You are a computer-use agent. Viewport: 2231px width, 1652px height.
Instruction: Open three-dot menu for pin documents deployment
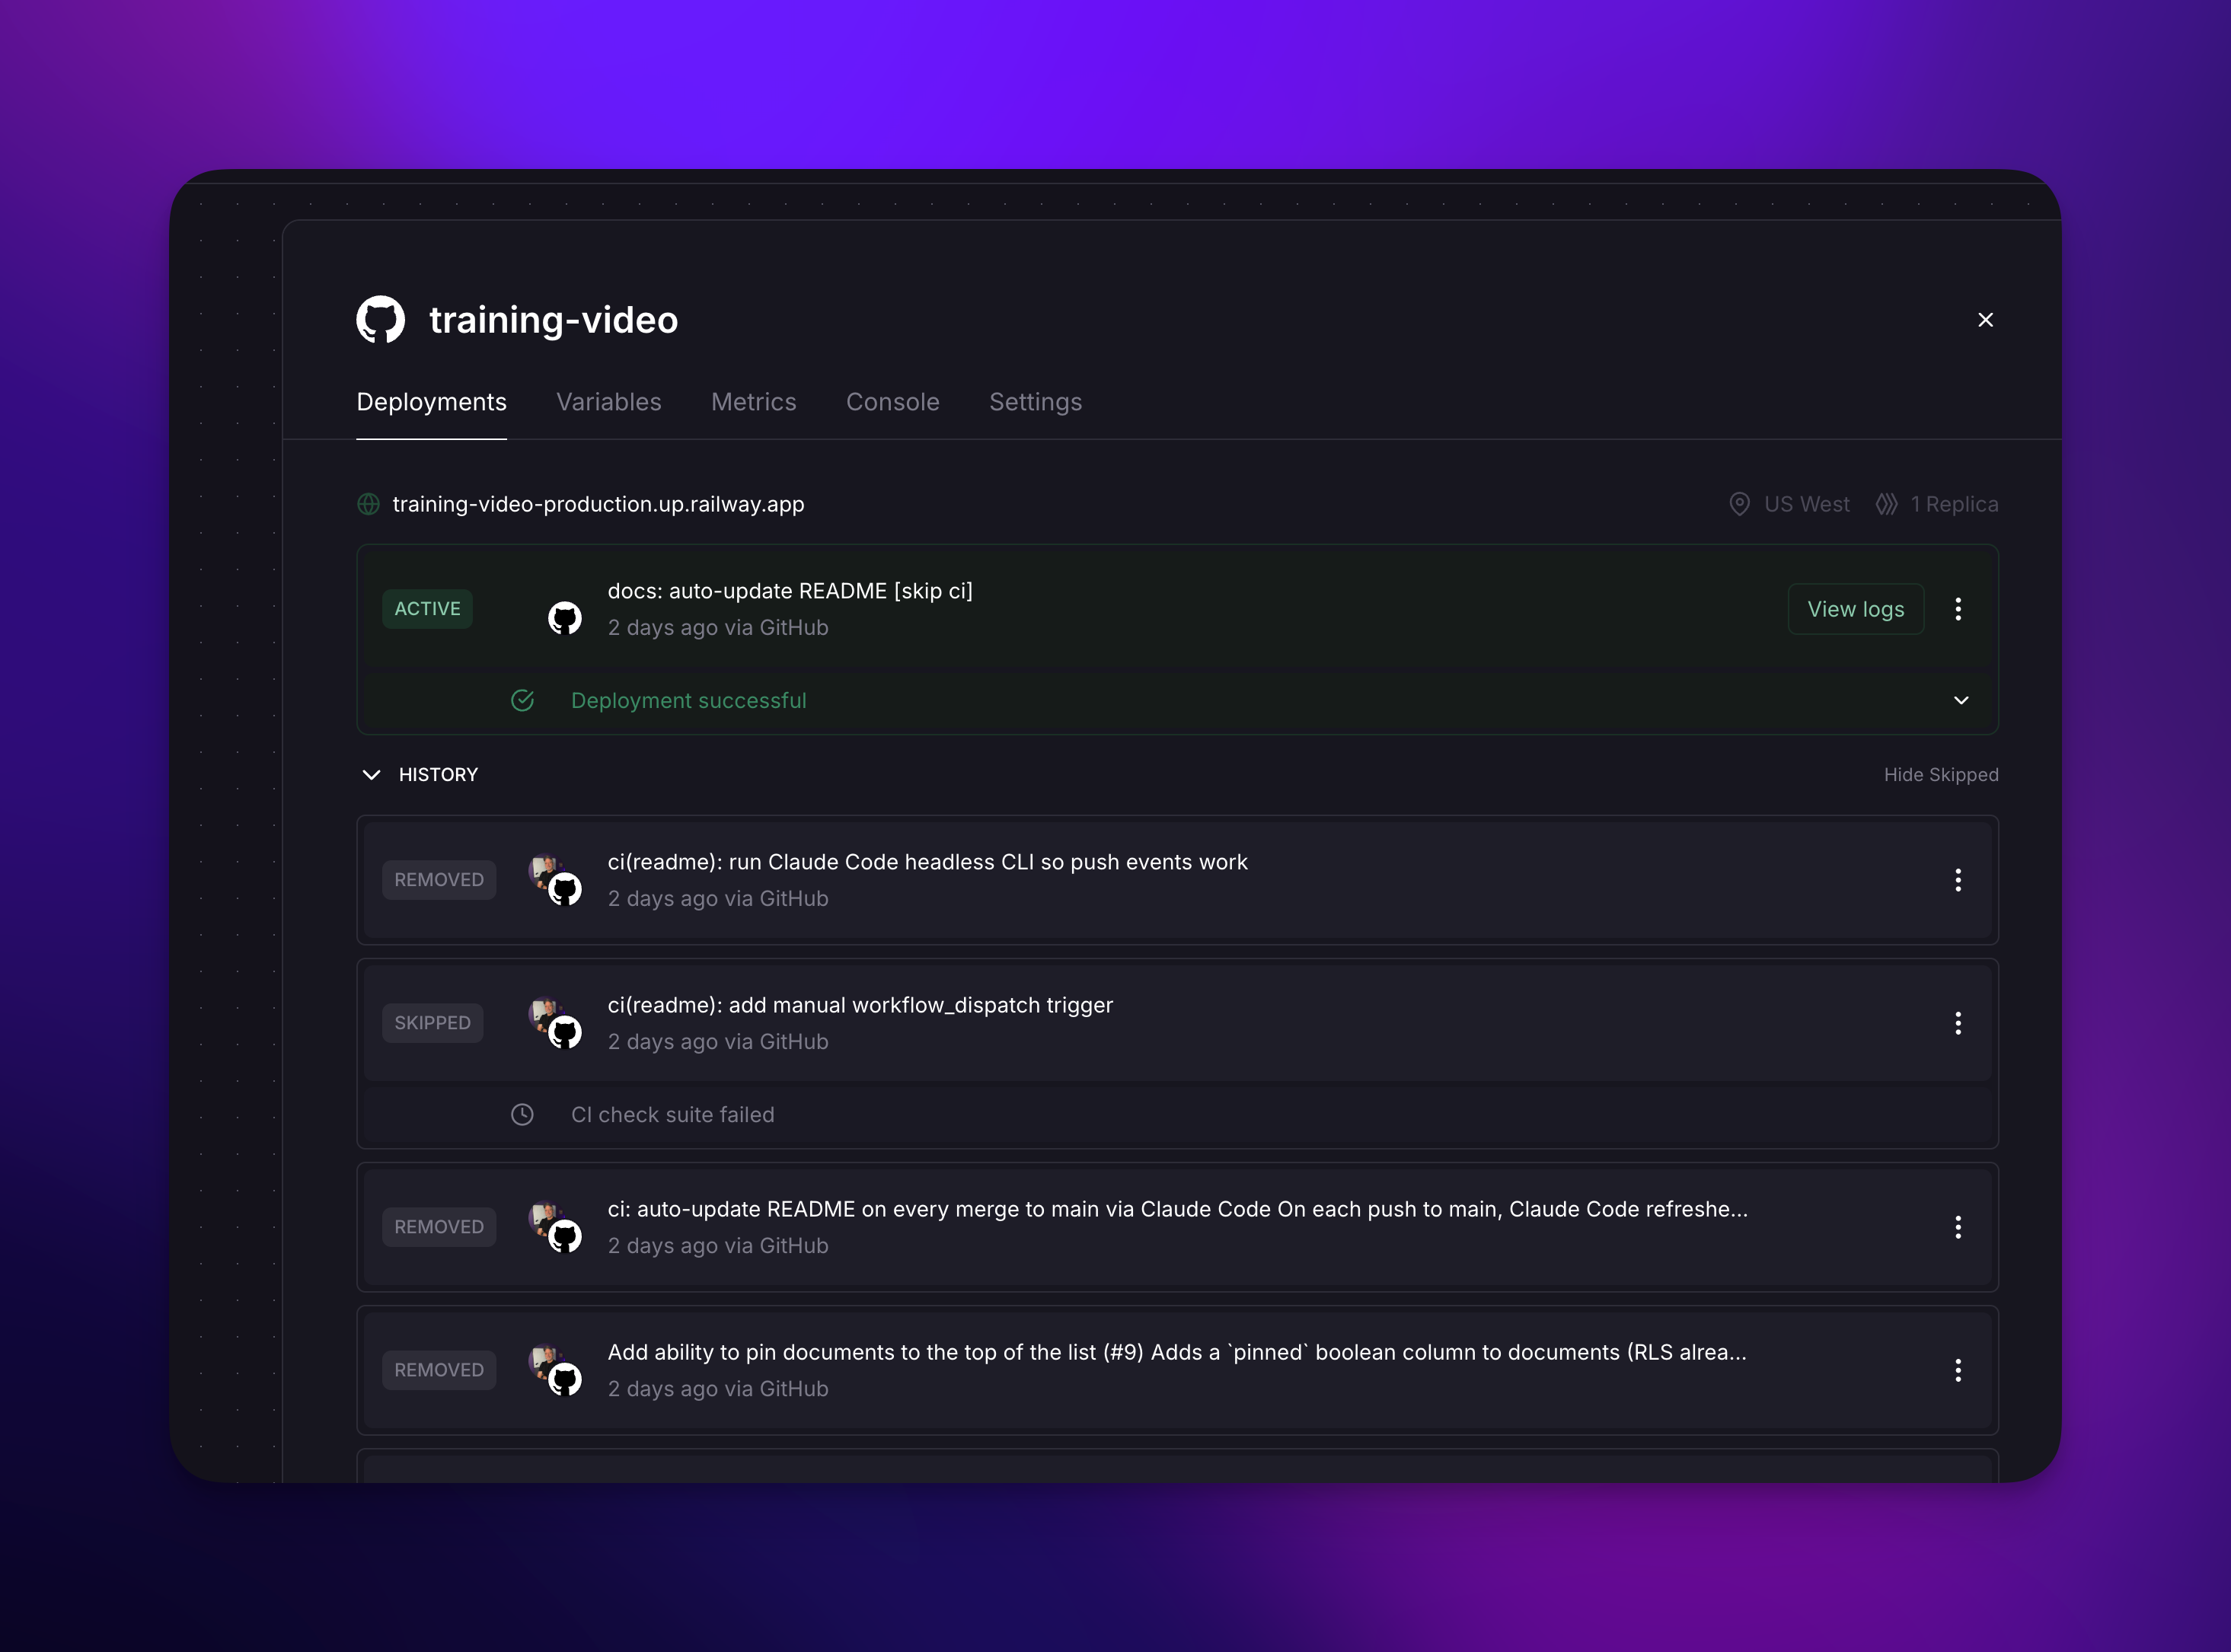[x=1958, y=1370]
